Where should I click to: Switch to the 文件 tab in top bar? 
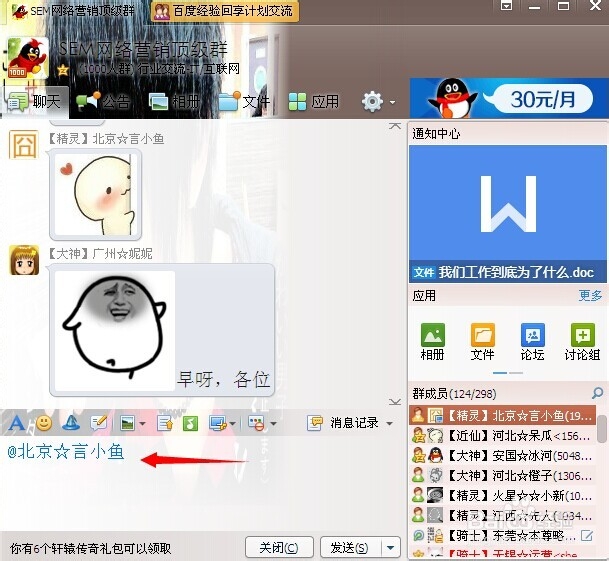pos(244,102)
